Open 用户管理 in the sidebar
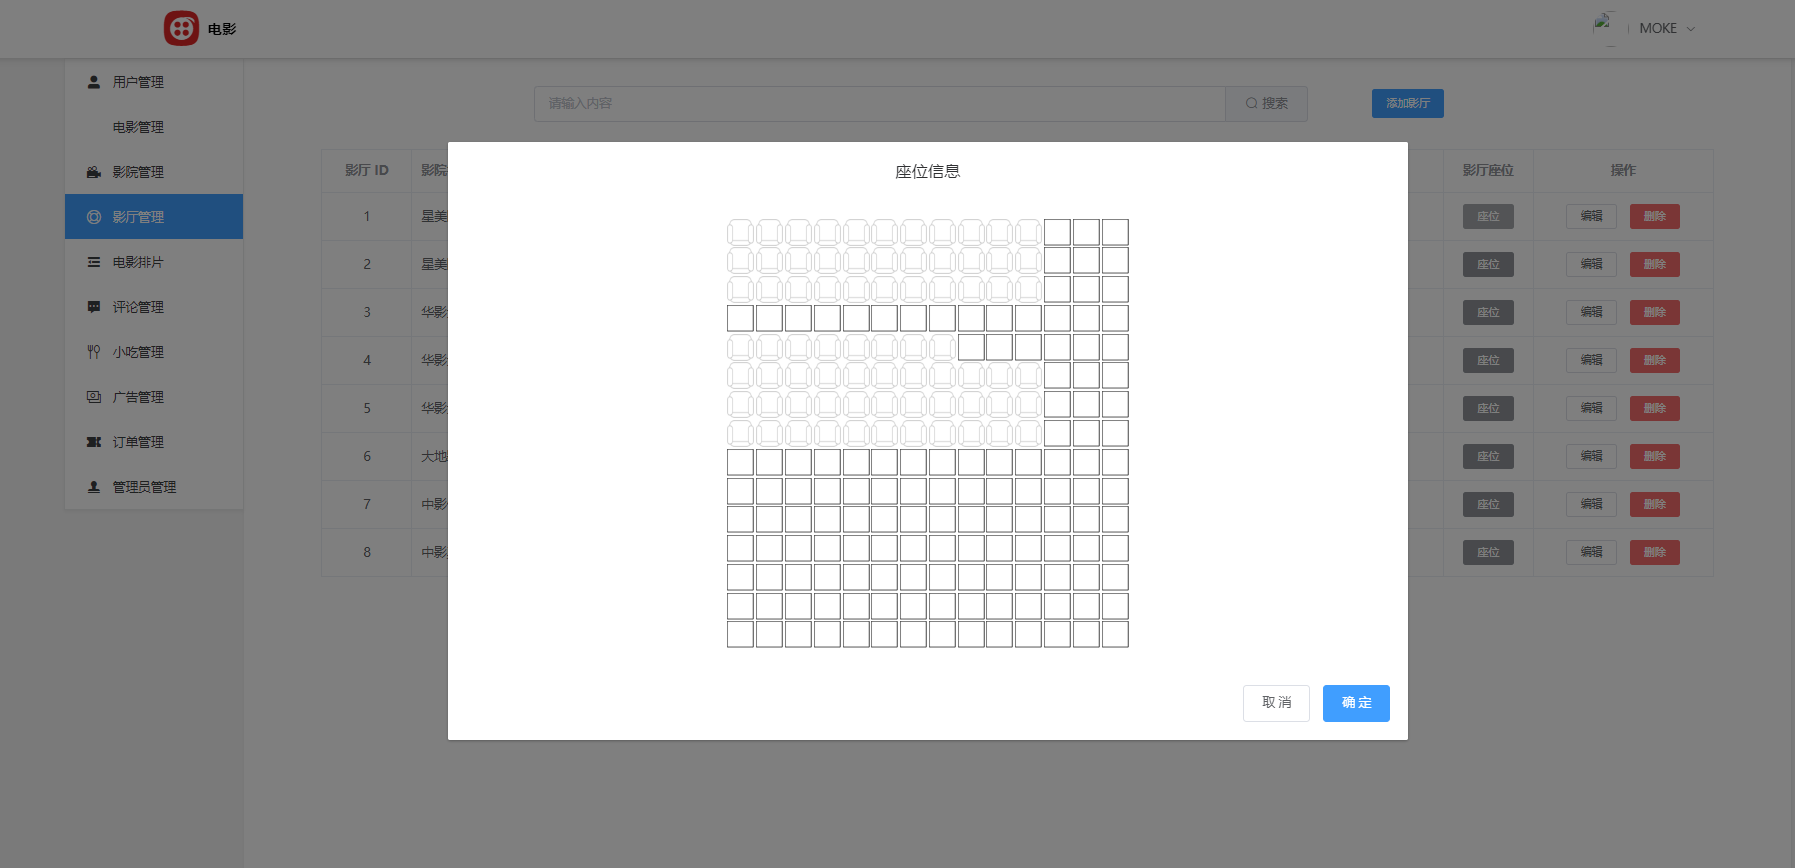This screenshot has height=868, width=1795. coord(154,82)
